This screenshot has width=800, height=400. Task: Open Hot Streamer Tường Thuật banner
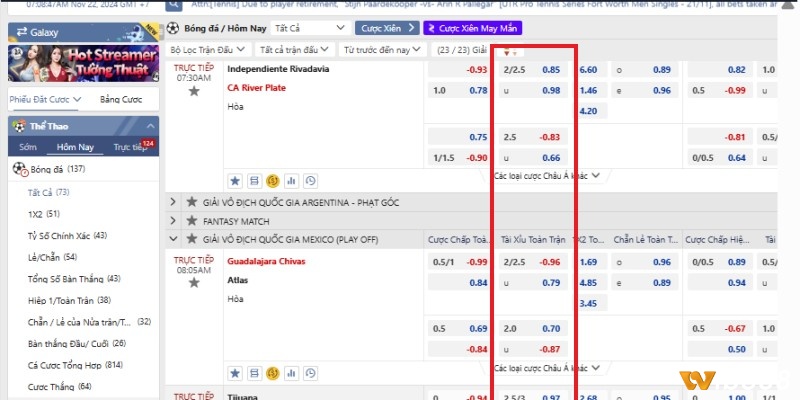83,63
